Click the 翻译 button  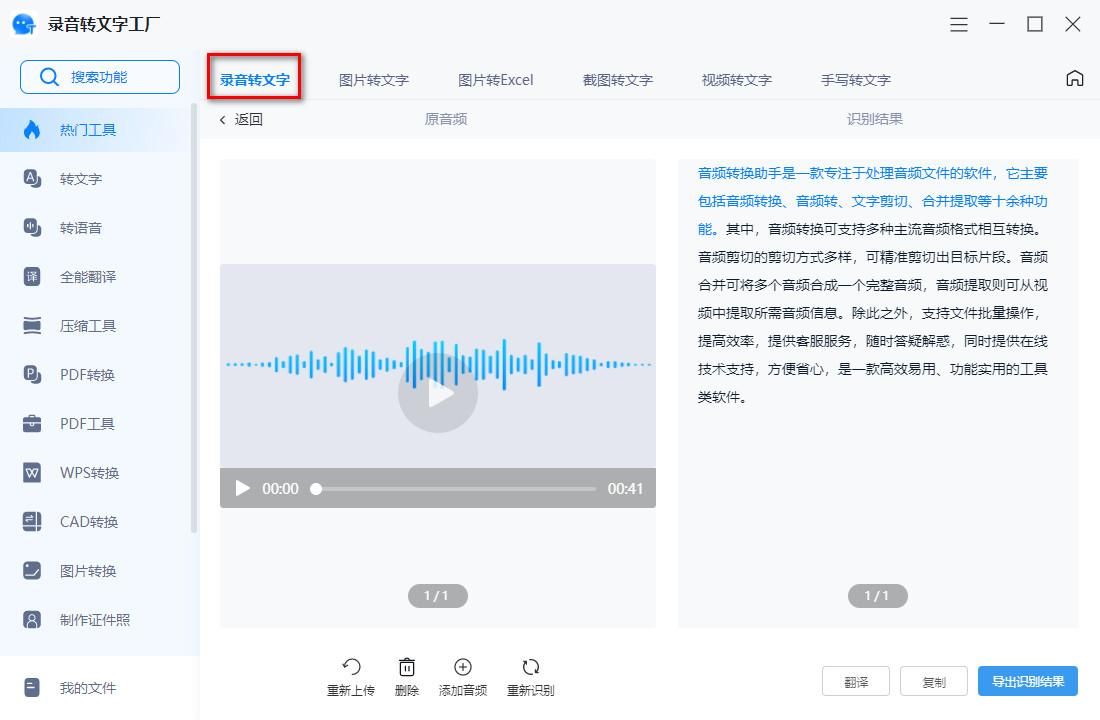tap(856, 681)
